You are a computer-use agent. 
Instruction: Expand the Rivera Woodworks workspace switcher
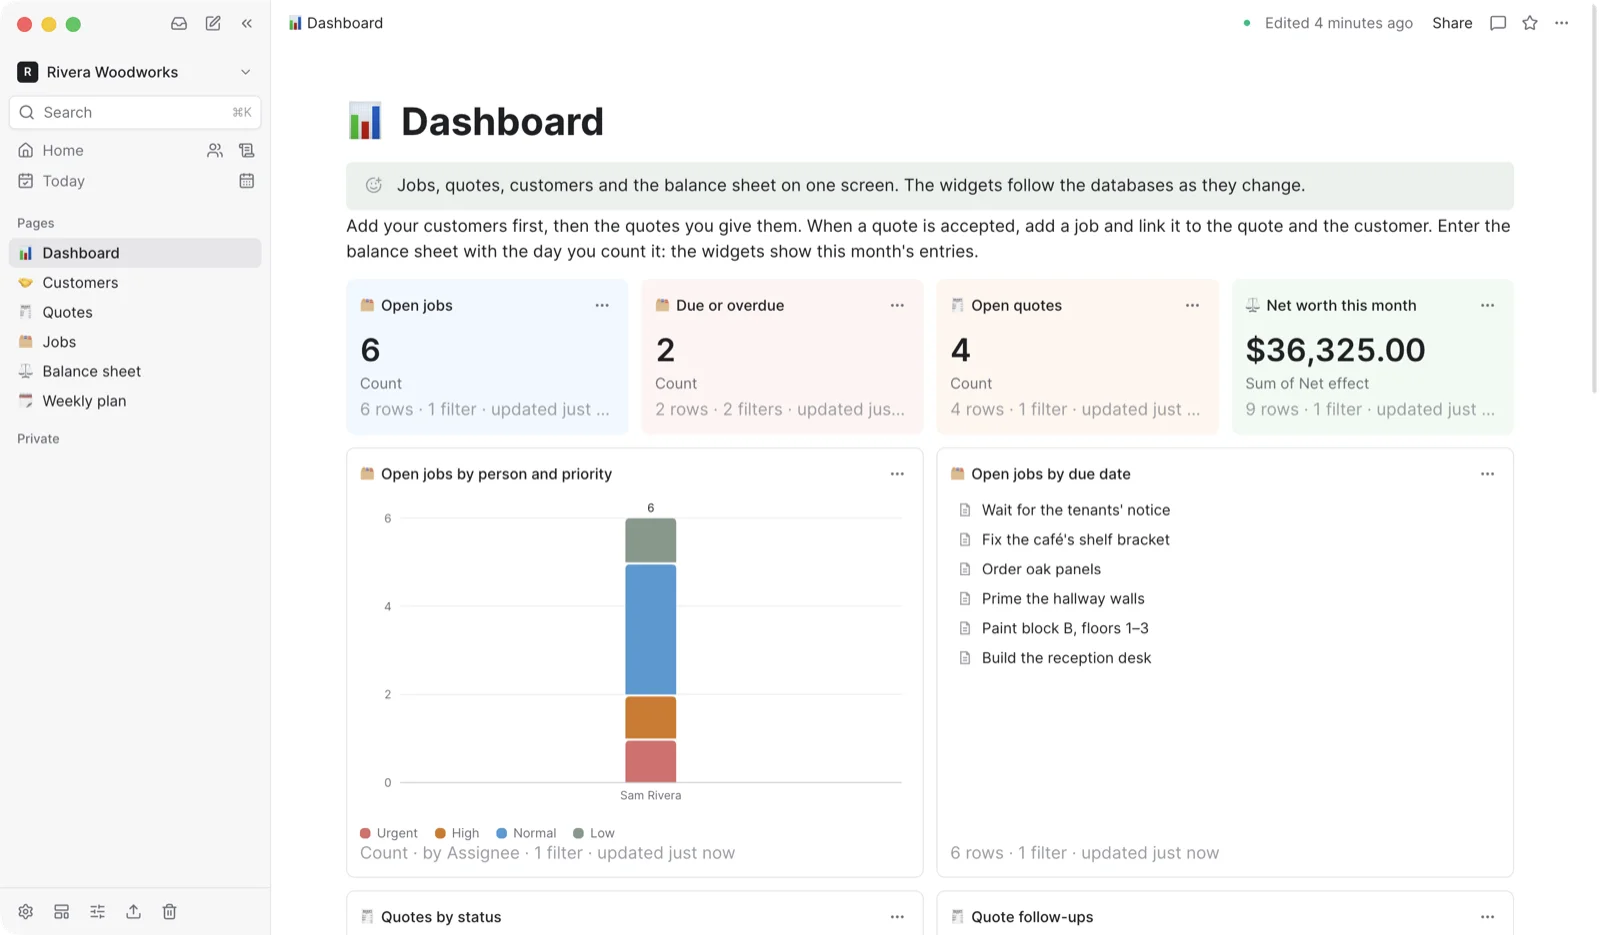pyautogui.click(x=135, y=72)
